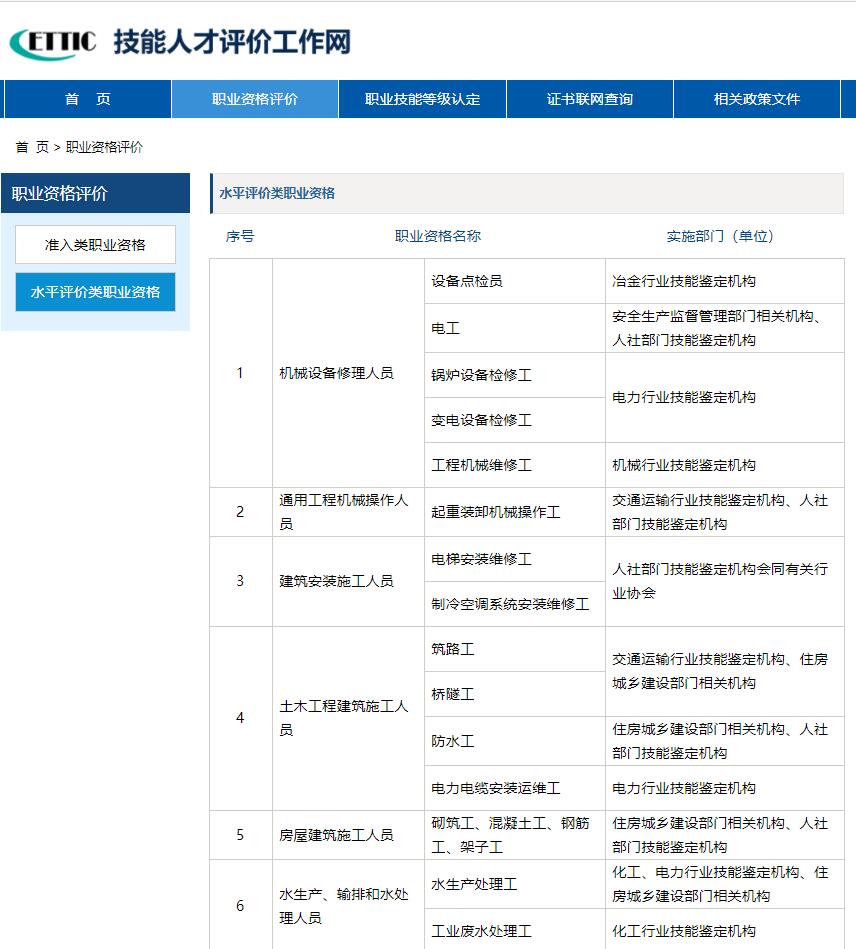Click the 职业资格评价 breadcrumb link
This screenshot has height=949, width=856.
(104, 146)
